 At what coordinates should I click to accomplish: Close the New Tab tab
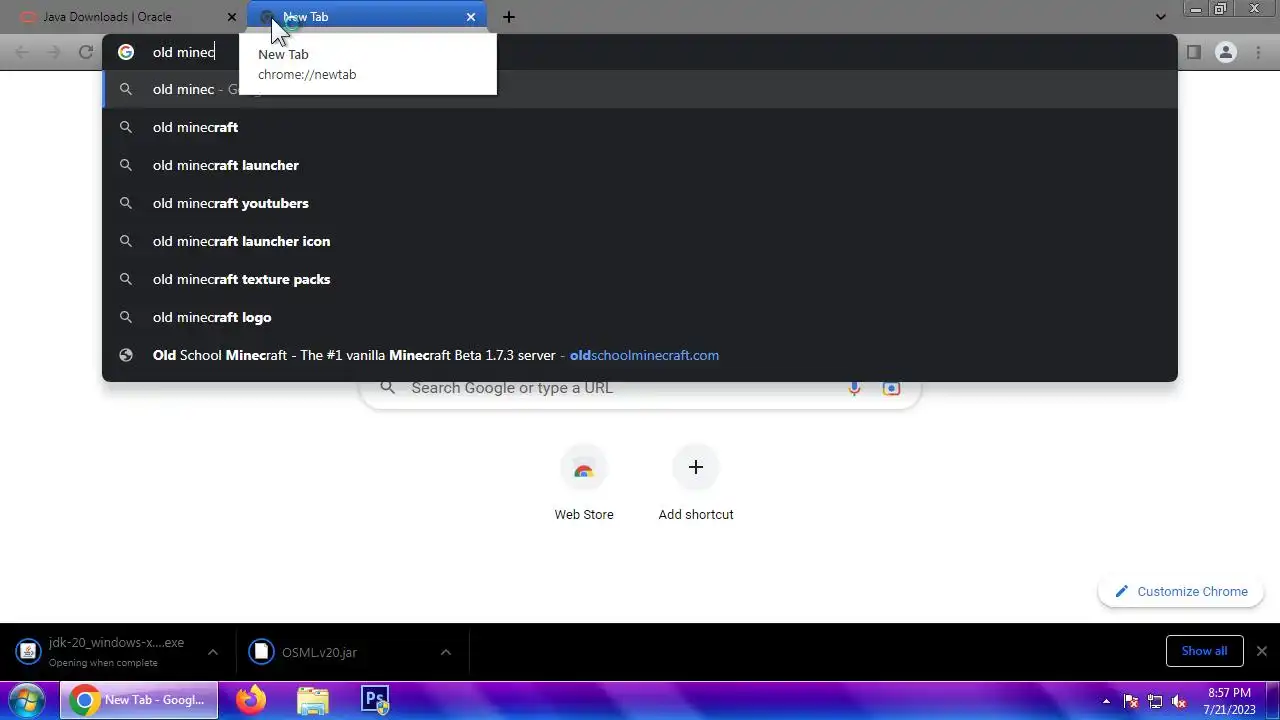pyautogui.click(x=471, y=17)
